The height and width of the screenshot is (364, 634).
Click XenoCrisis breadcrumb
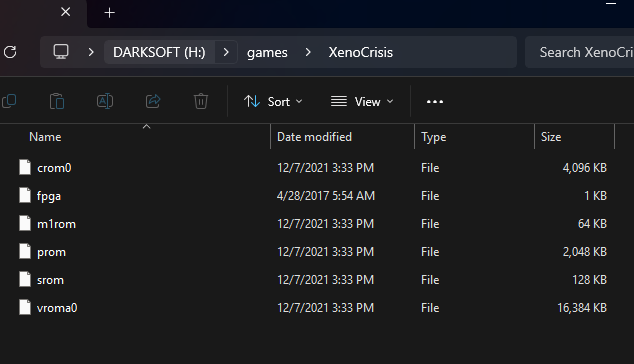tap(361, 52)
